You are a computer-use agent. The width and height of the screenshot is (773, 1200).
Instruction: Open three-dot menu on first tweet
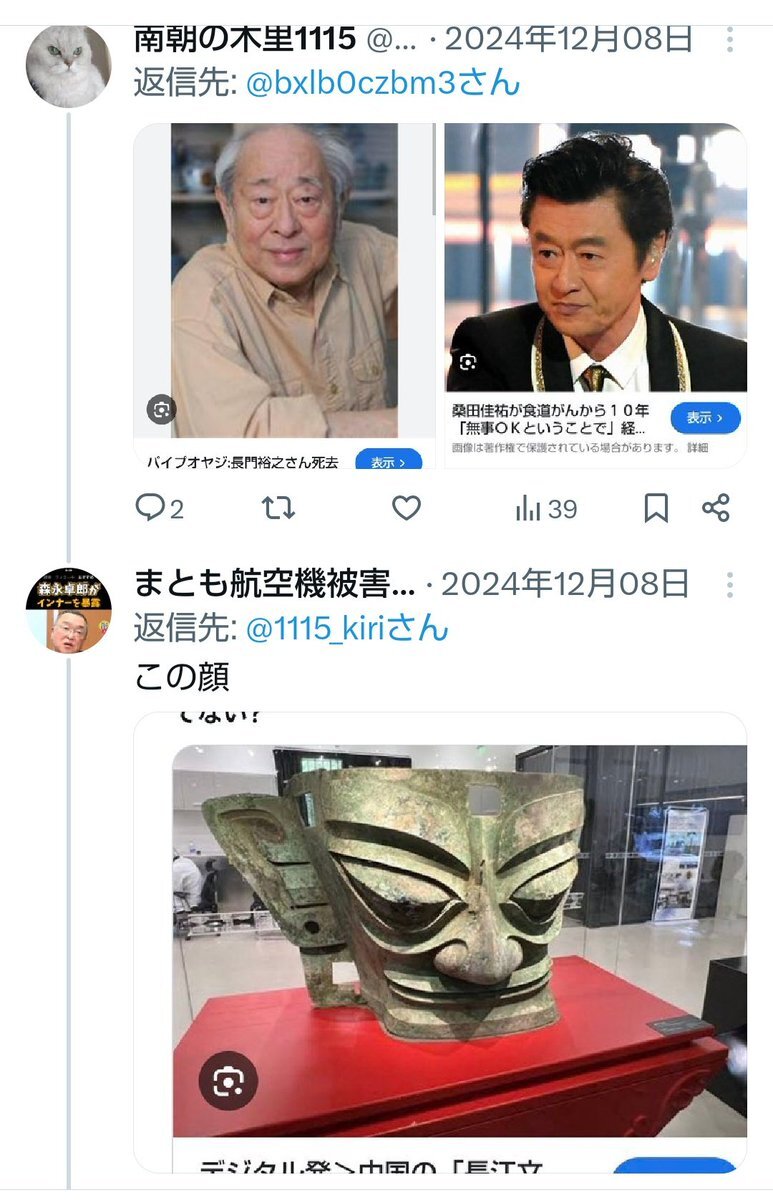pos(731,40)
